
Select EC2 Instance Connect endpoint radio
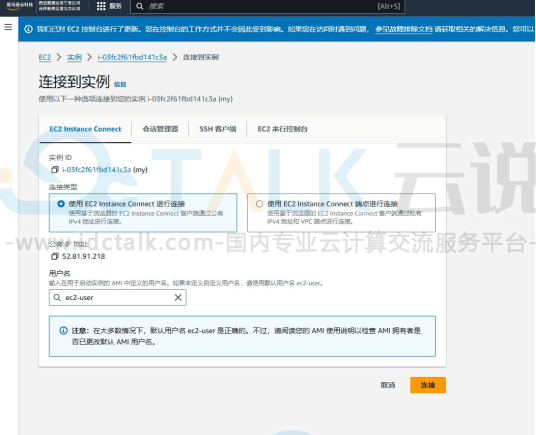click(259, 204)
